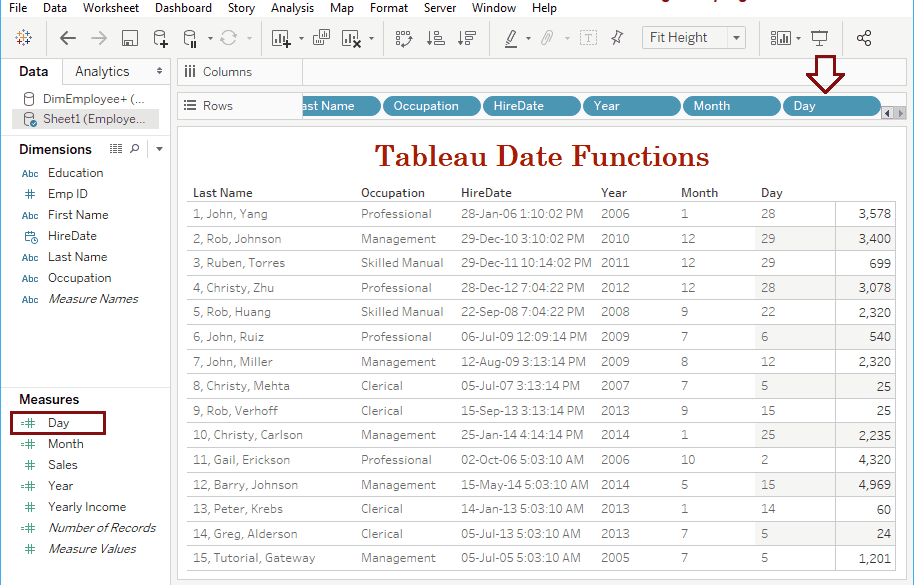This screenshot has height=585, width=914.
Task: Select the Day pill on the Rows shelf
Action: 831,105
